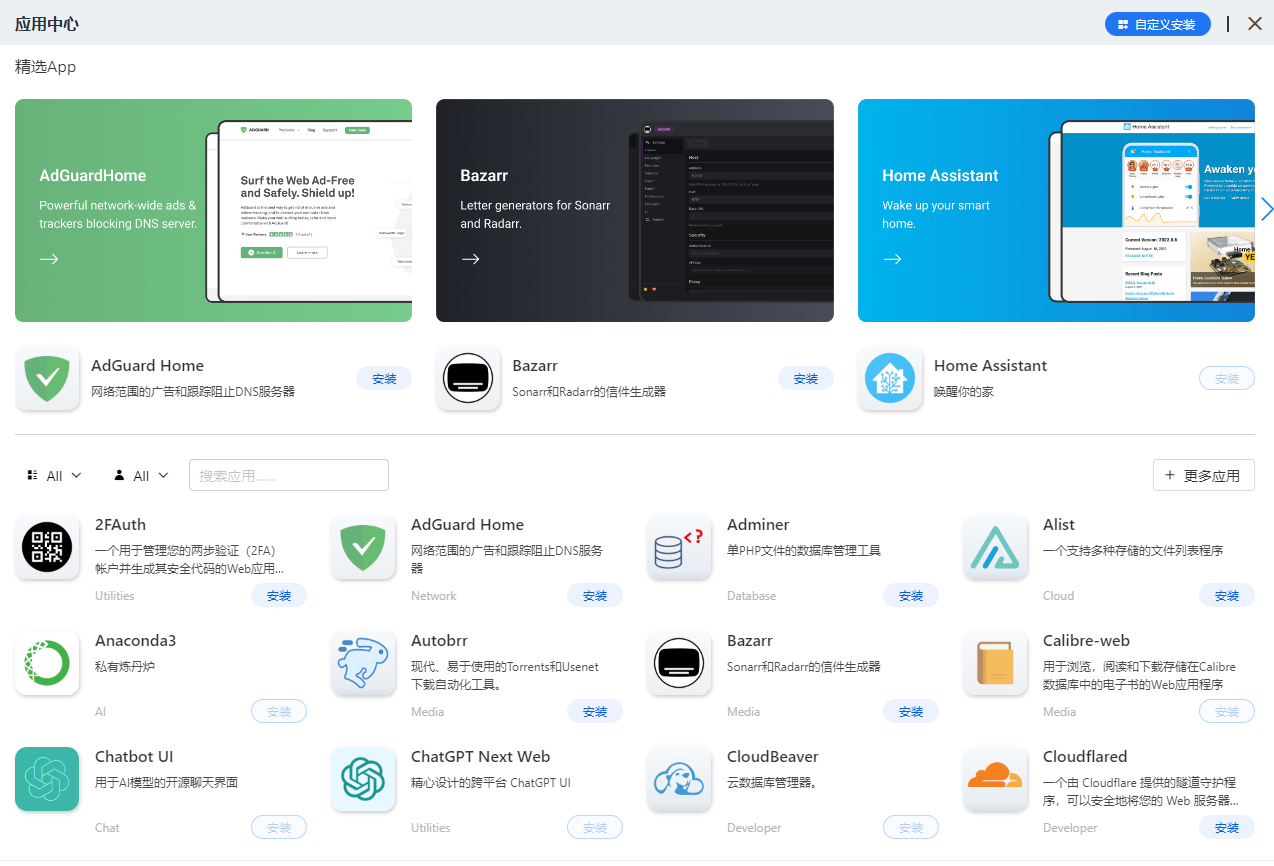Image resolution: width=1274 pixels, height=866 pixels.
Task: Click the Anaconda3 install button
Action: pos(279,711)
